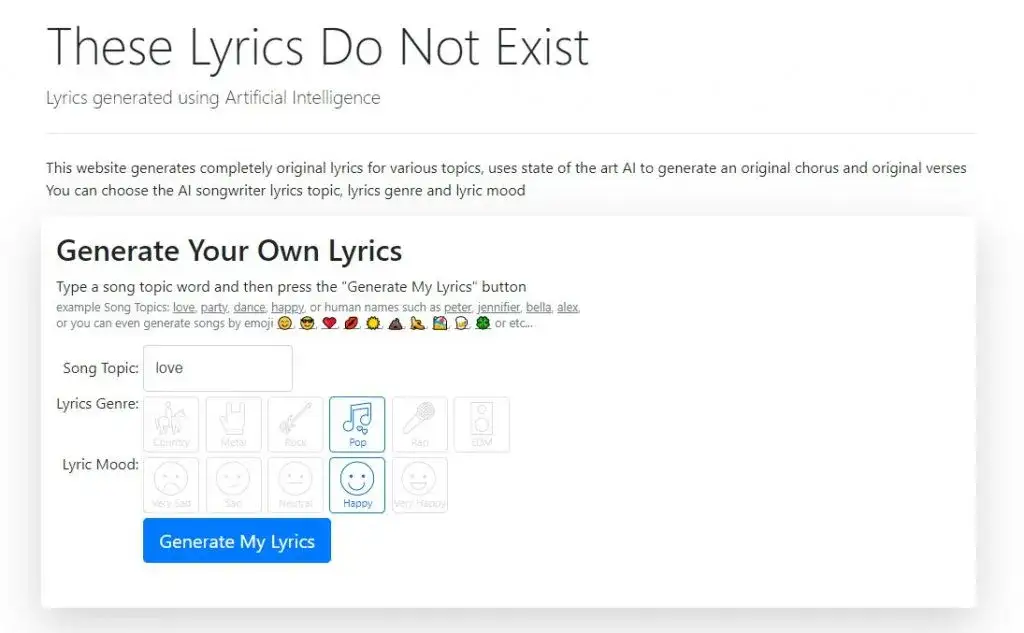The image size is (1024, 633).
Task: Open the bella topic link
Action: pos(538,307)
